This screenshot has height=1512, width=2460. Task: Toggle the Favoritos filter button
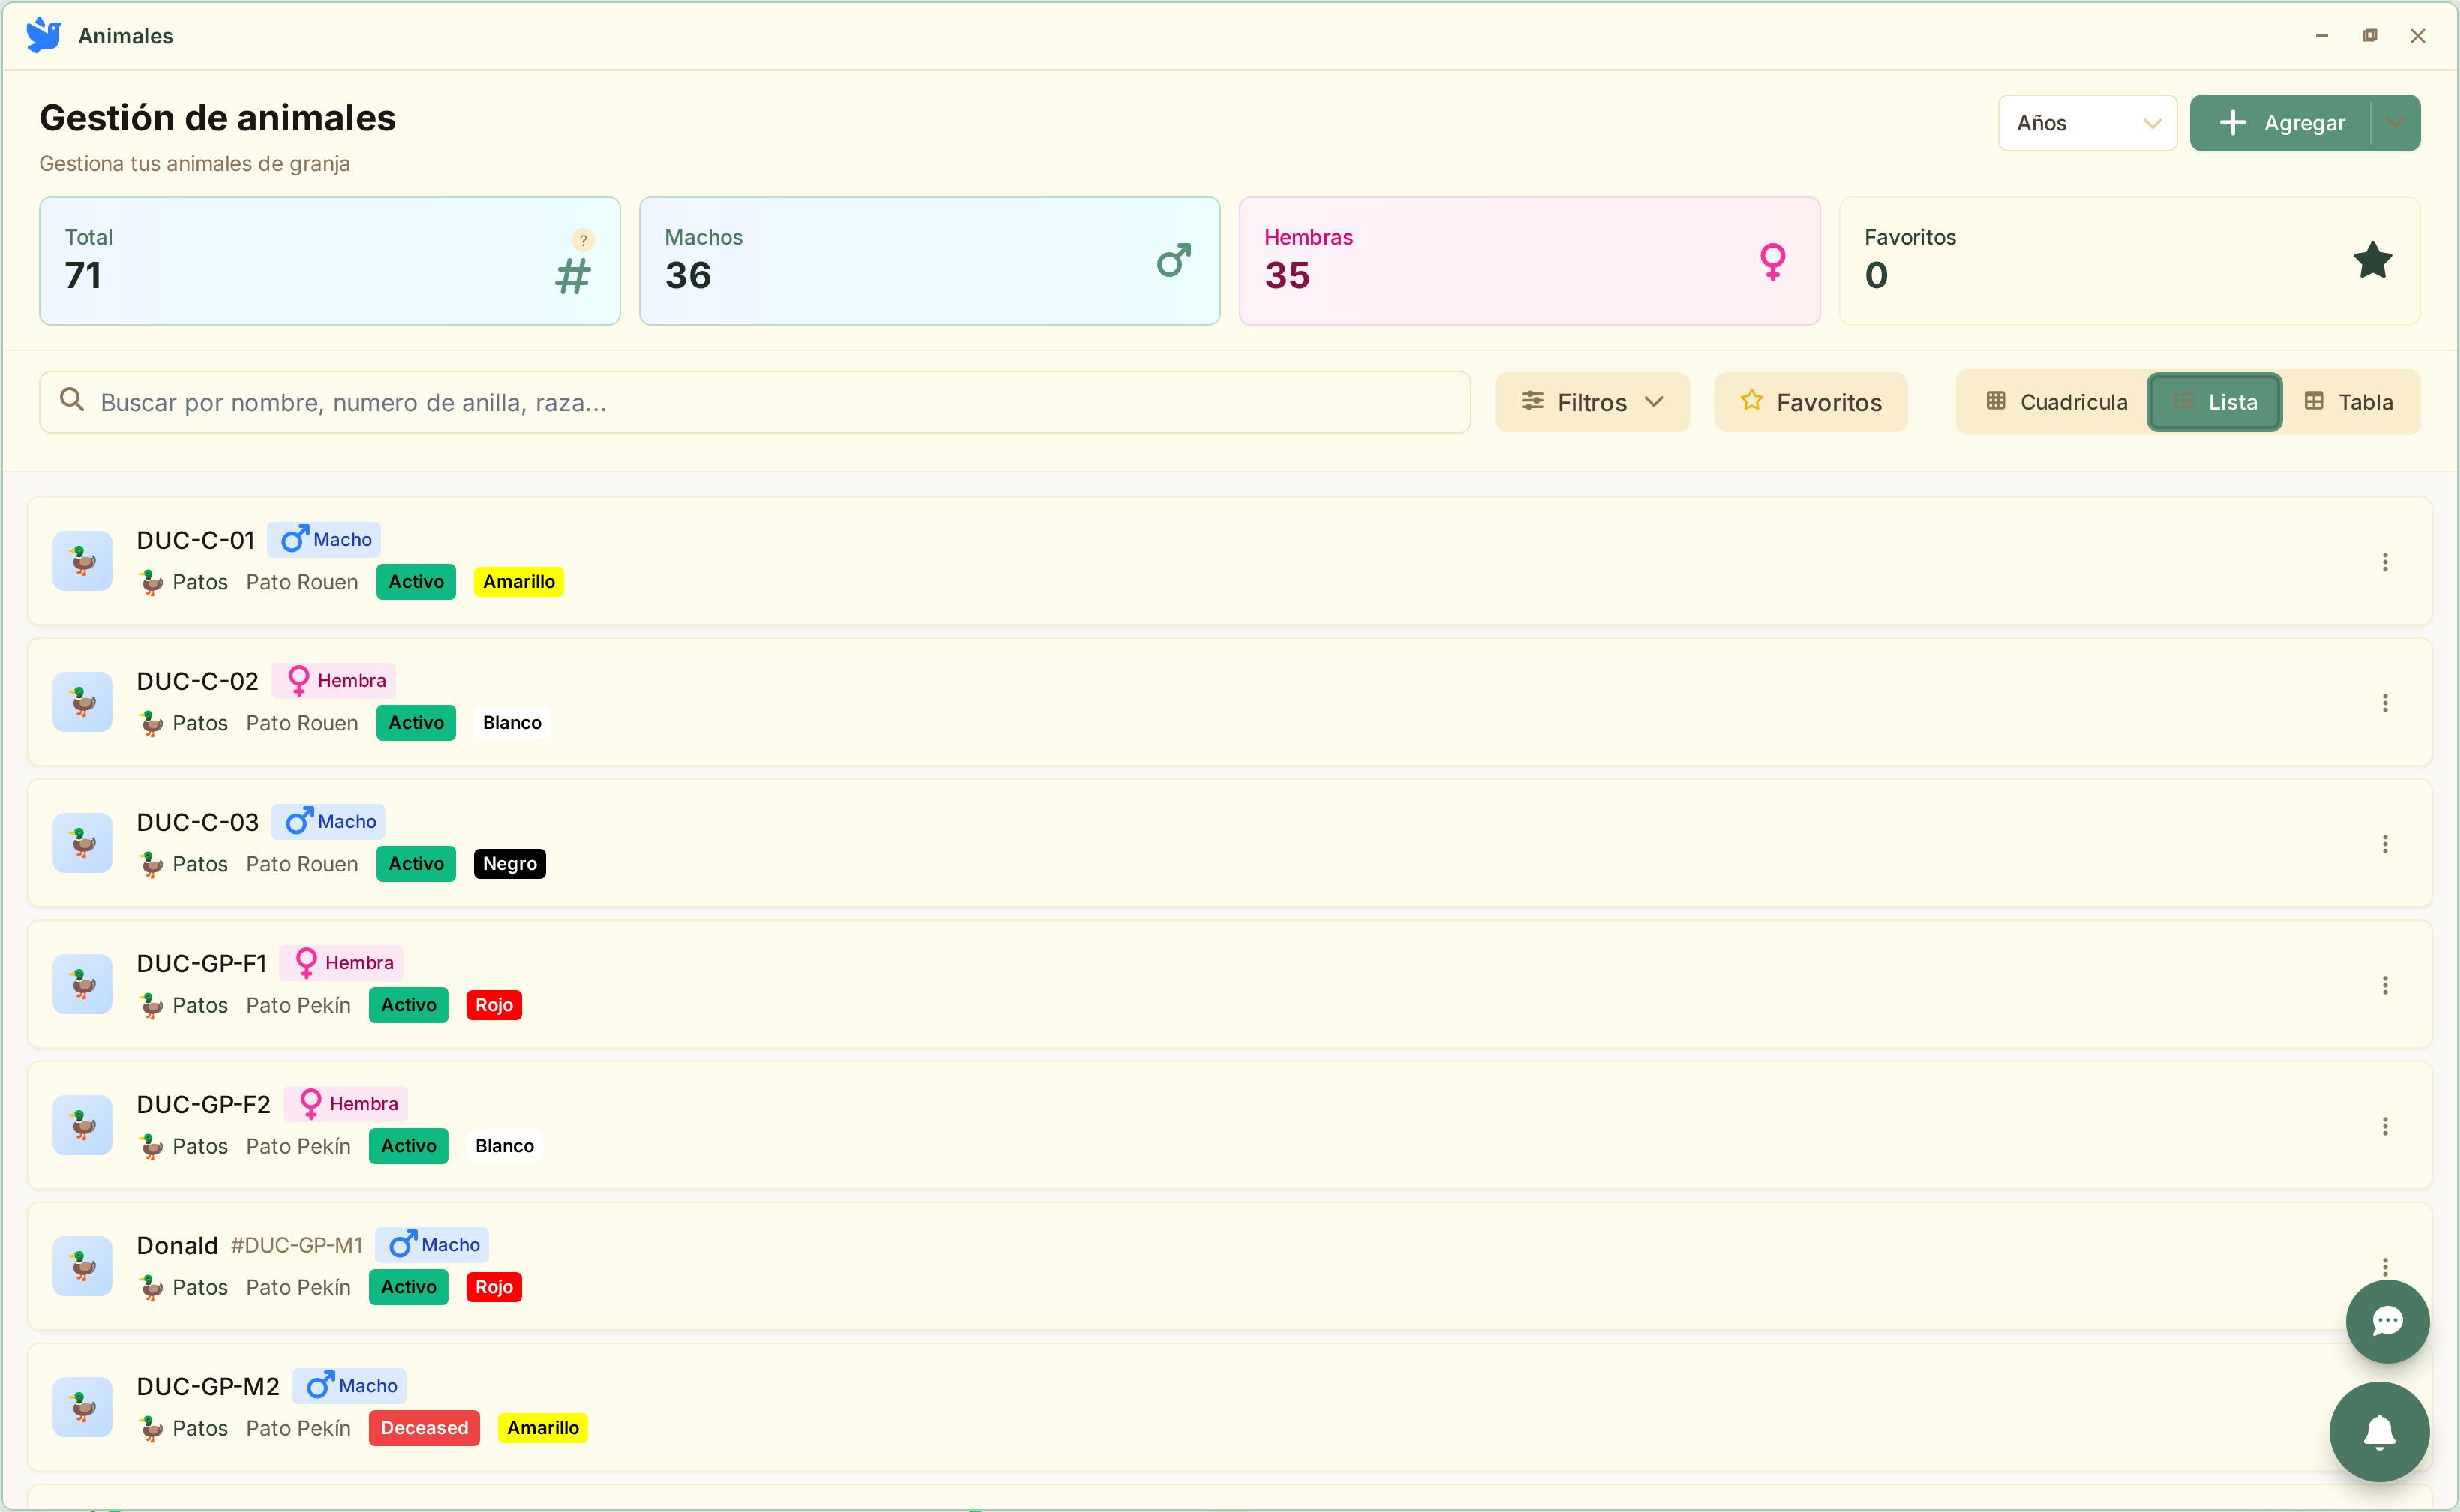tap(1810, 402)
